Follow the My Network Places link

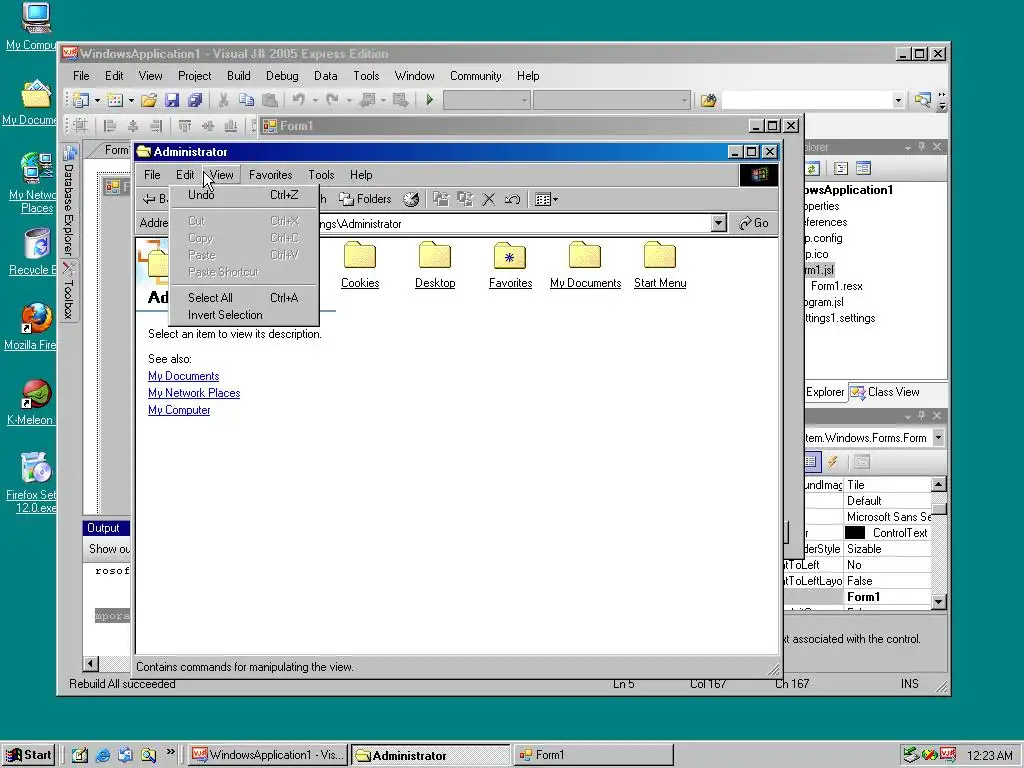(x=194, y=393)
